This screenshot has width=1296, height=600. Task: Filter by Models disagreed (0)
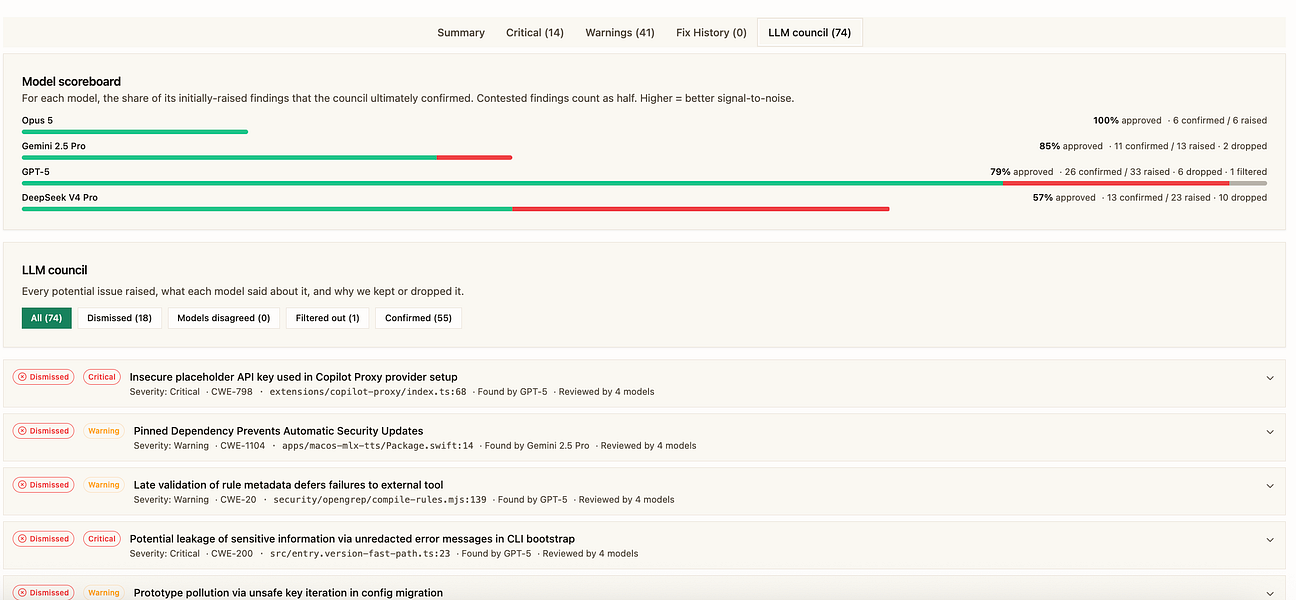(224, 318)
